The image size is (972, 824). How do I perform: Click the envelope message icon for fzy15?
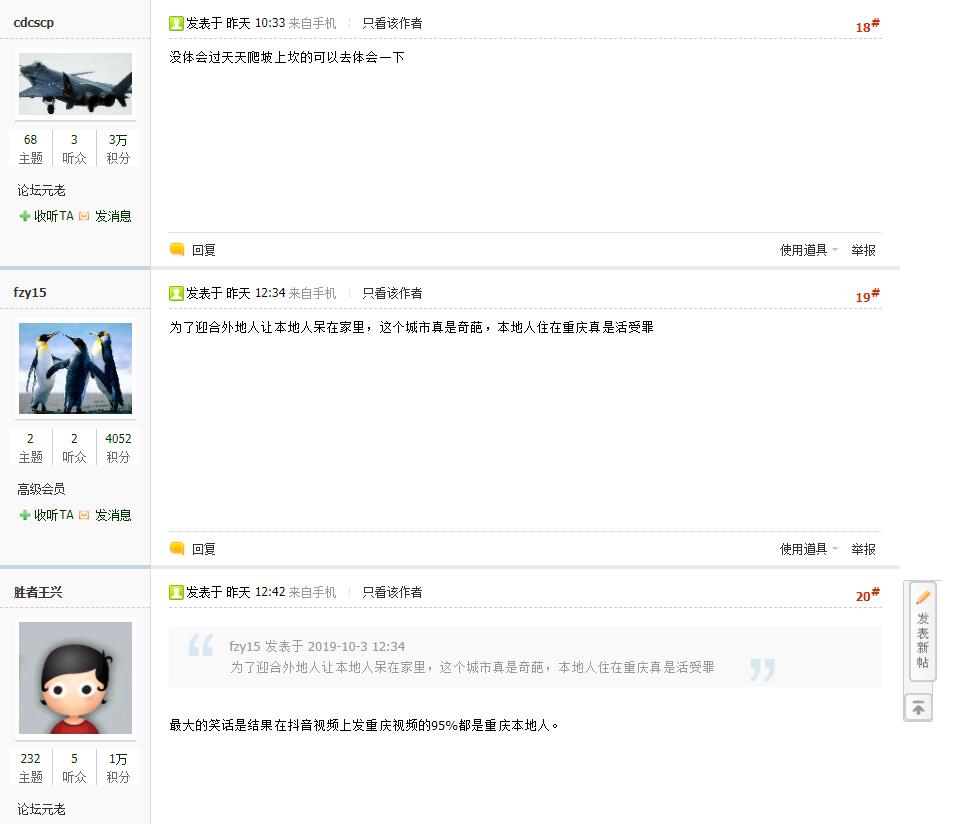pyautogui.click(x=84, y=515)
